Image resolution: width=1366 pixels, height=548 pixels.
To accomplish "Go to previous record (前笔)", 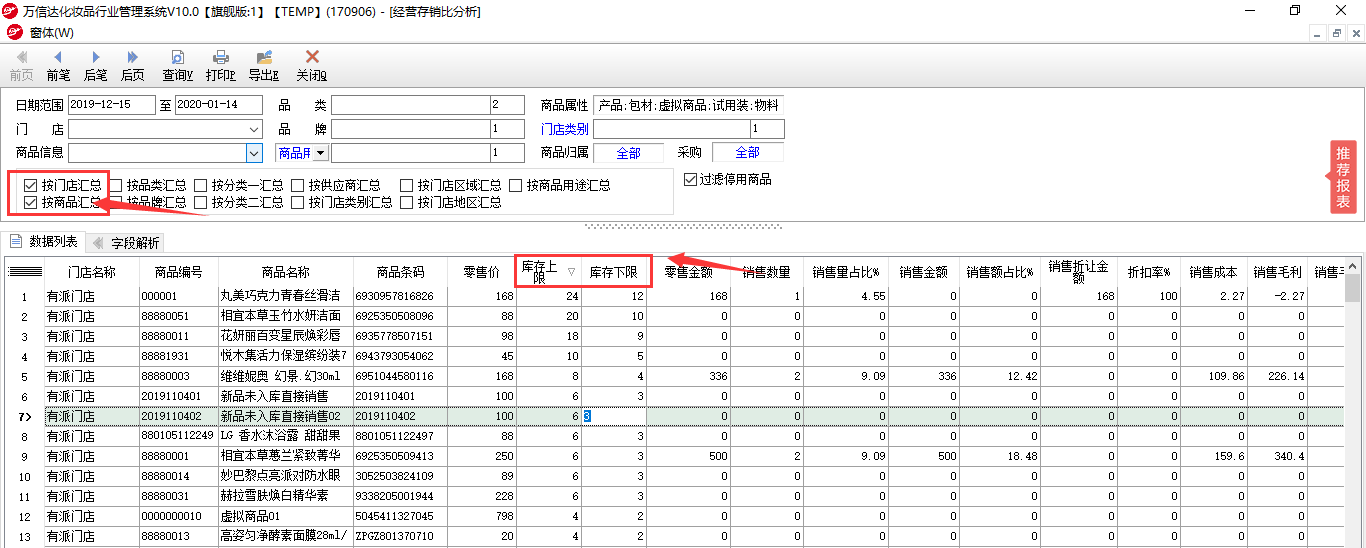I will pyautogui.click(x=58, y=65).
